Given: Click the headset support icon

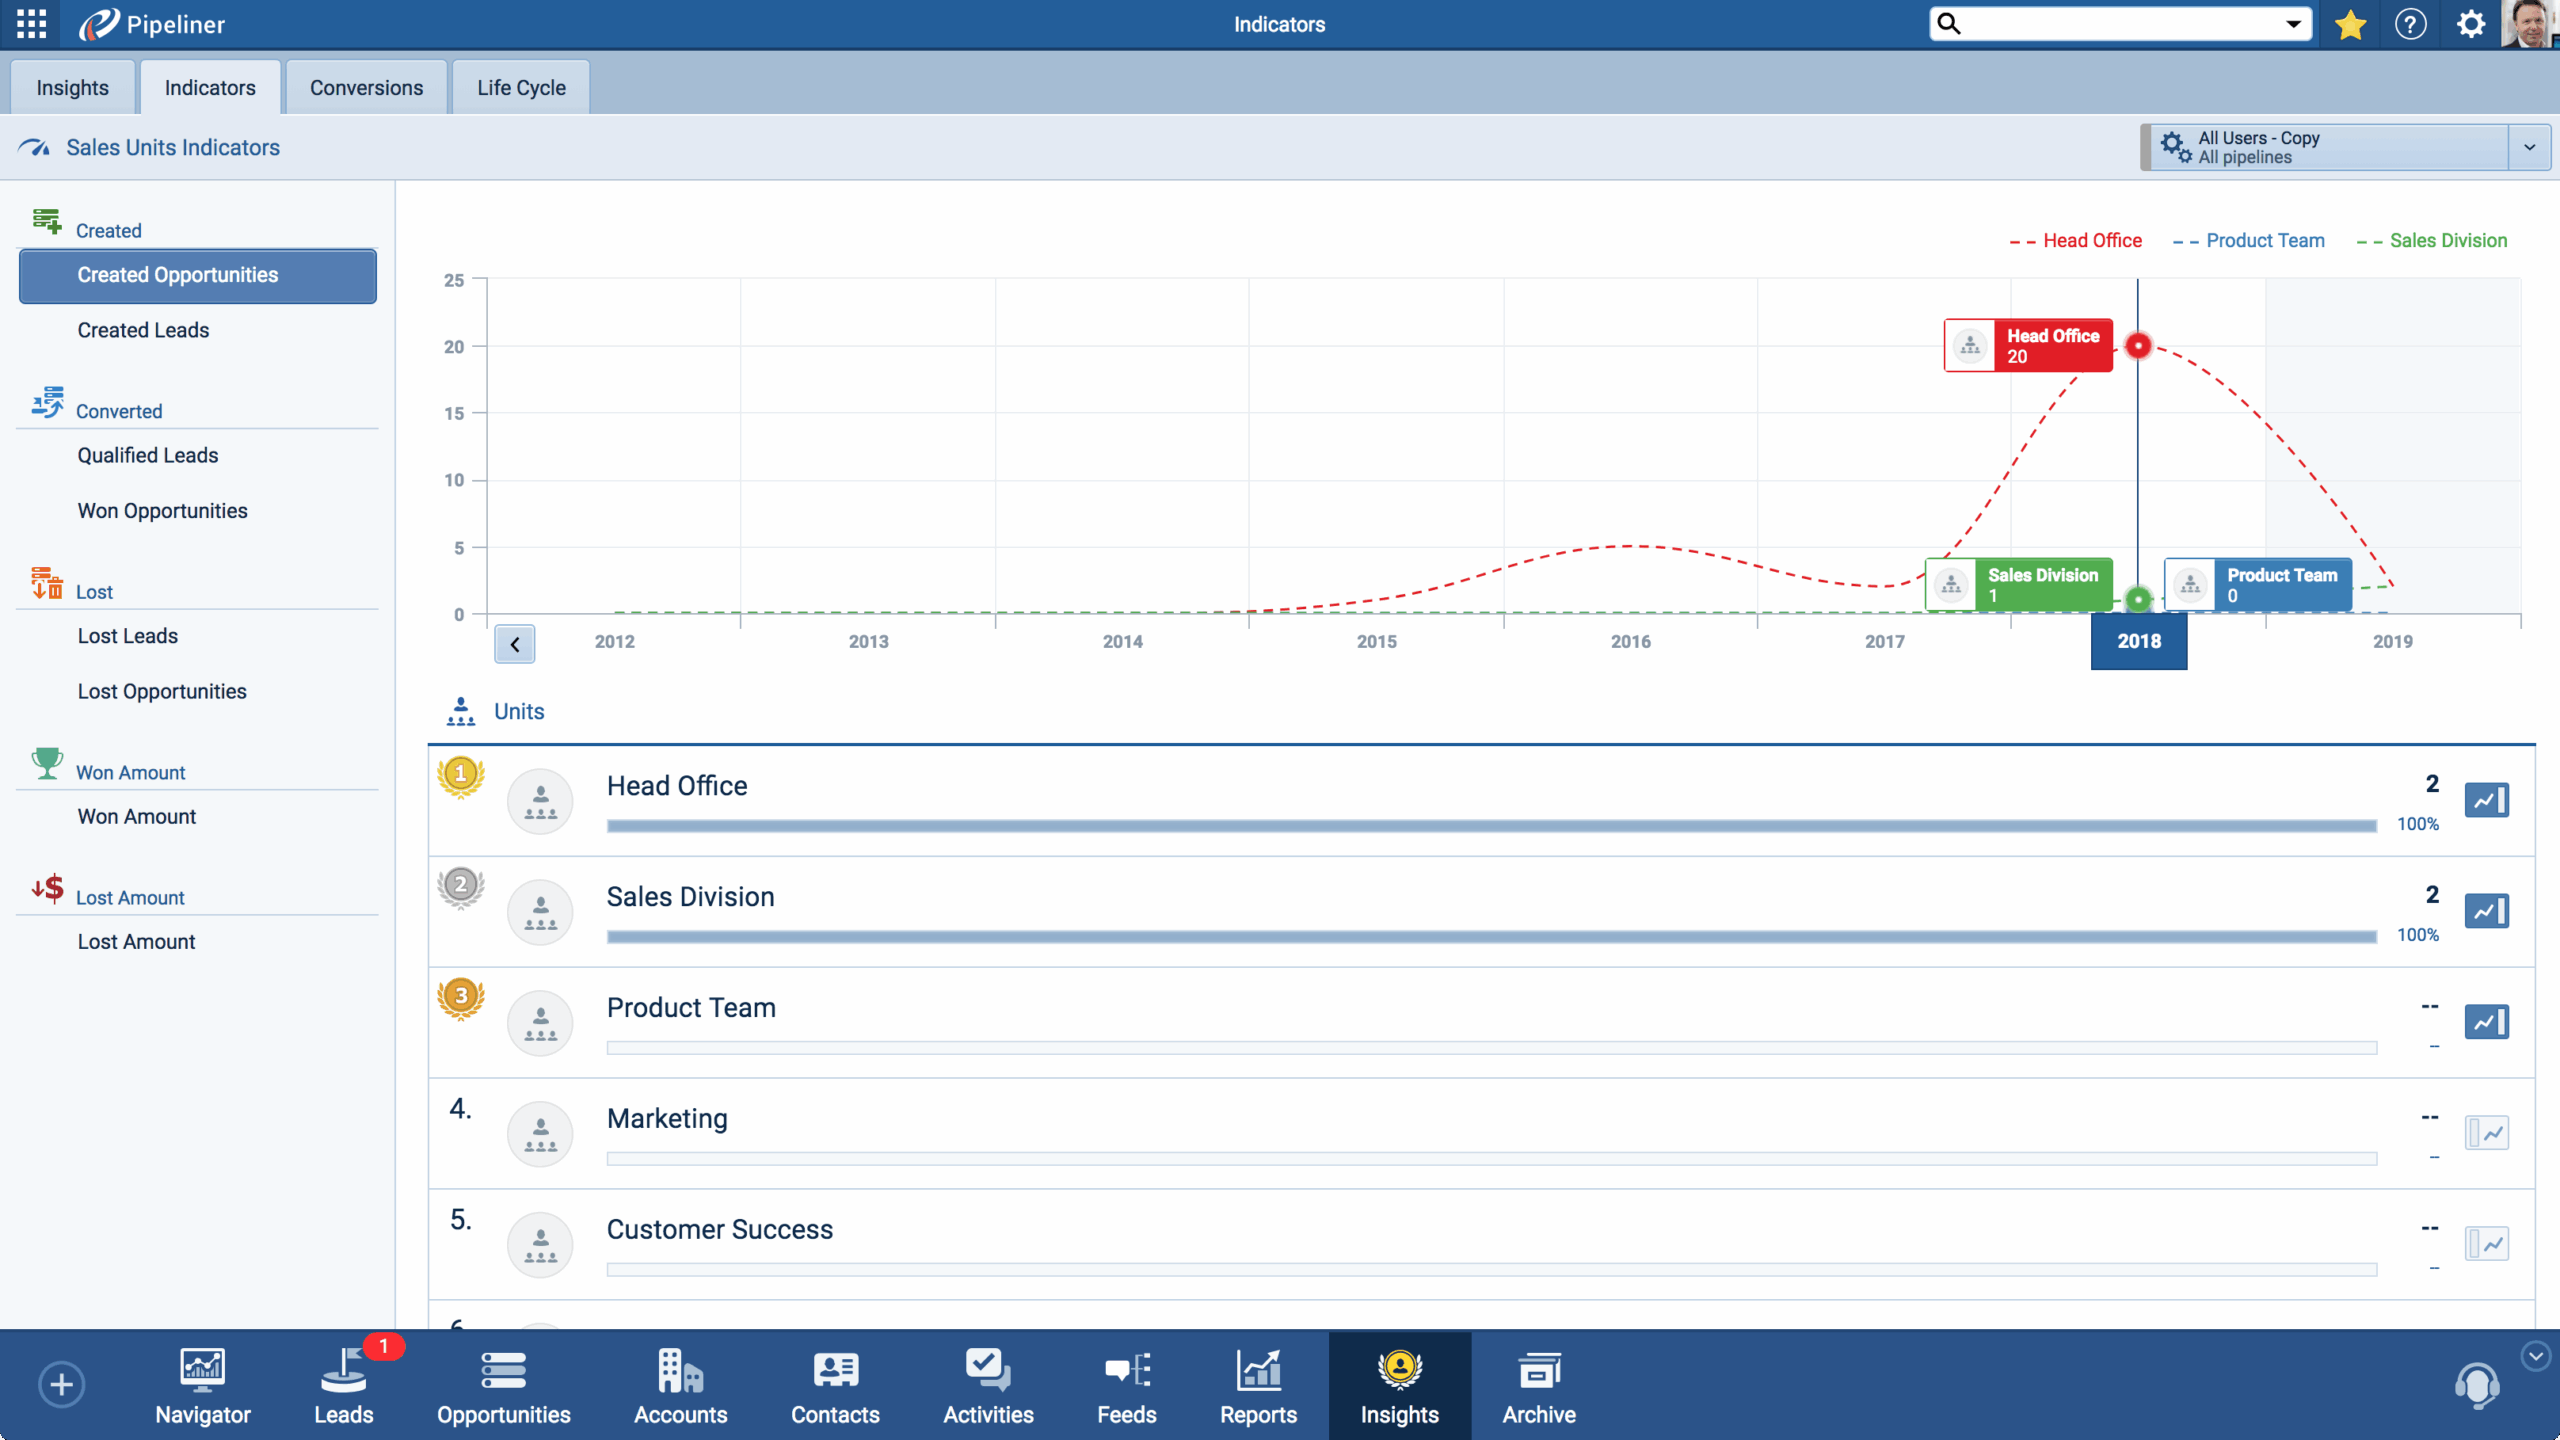Looking at the screenshot, I should click(2477, 1385).
